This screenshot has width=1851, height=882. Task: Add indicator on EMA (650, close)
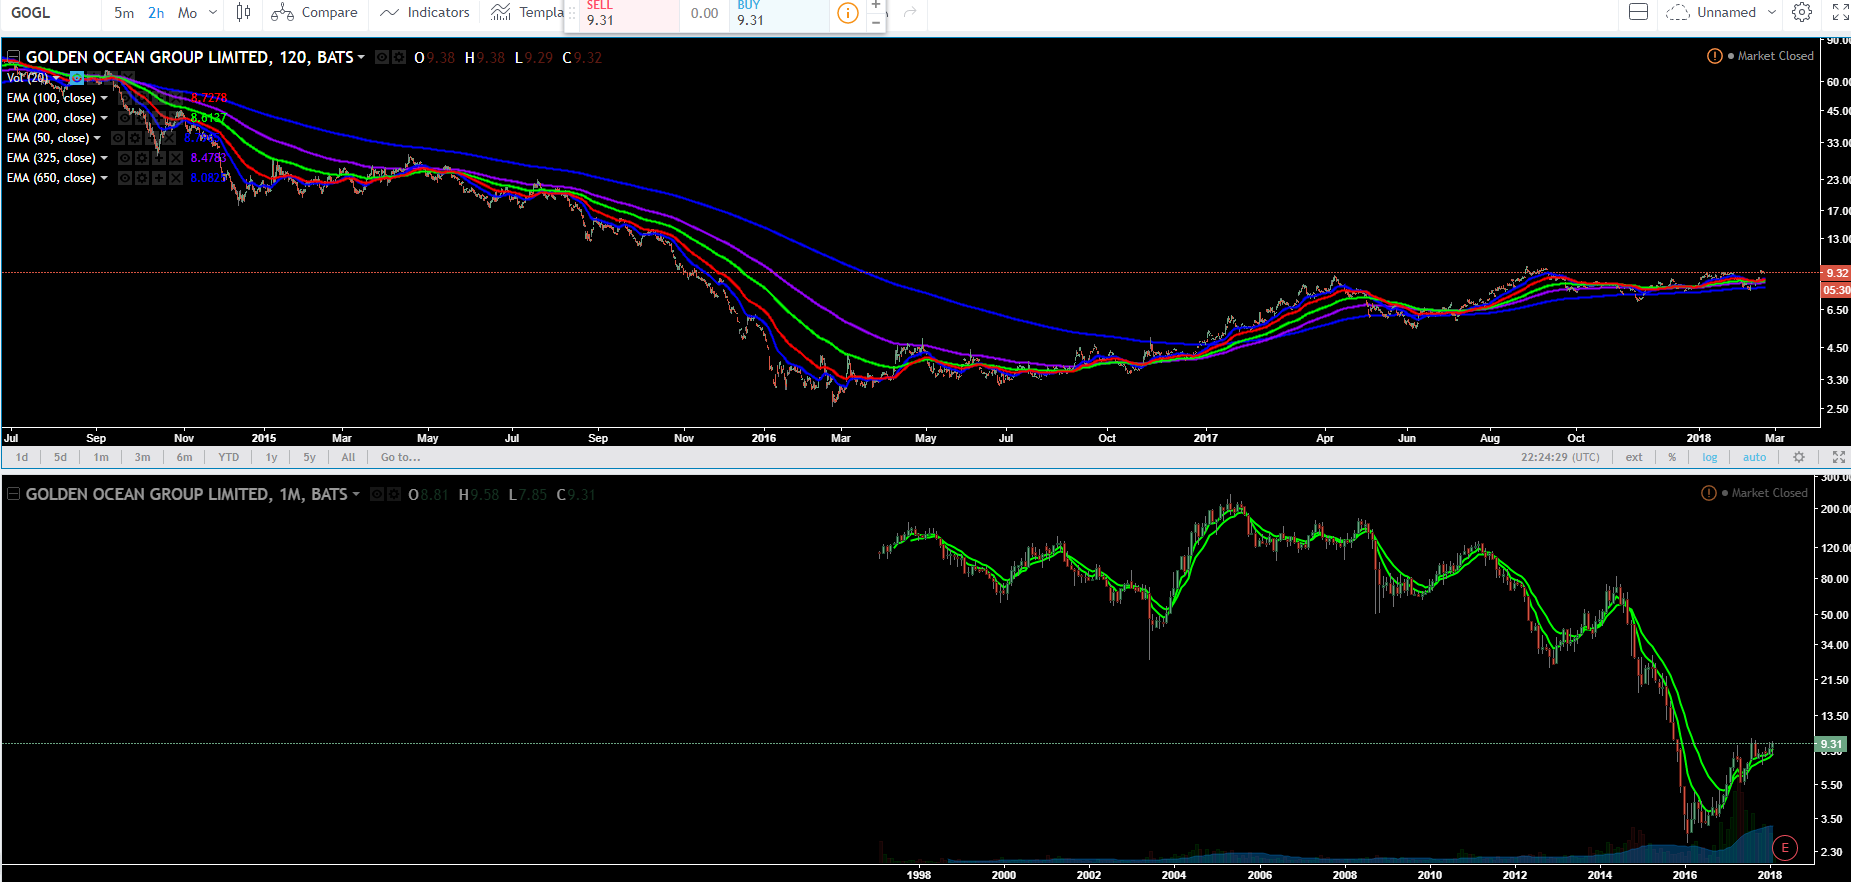coord(159,178)
